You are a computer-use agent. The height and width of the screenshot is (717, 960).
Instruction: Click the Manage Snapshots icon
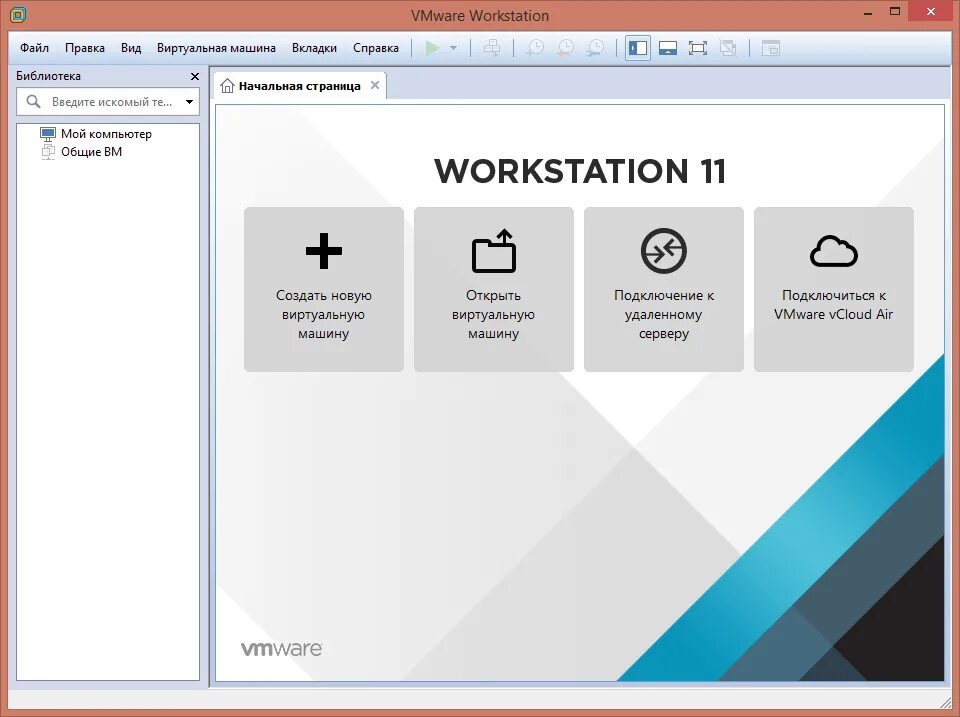tap(595, 48)
